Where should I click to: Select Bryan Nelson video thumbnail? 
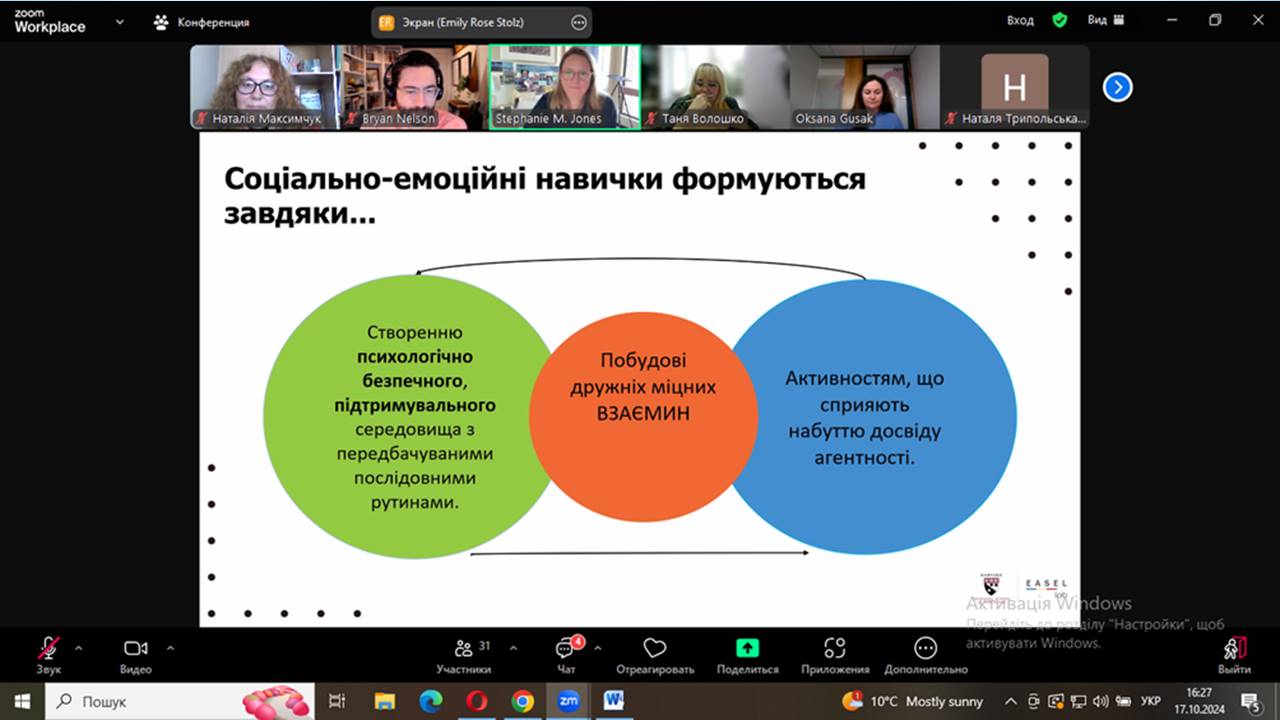pyautogui.click(x=413, y=87)
